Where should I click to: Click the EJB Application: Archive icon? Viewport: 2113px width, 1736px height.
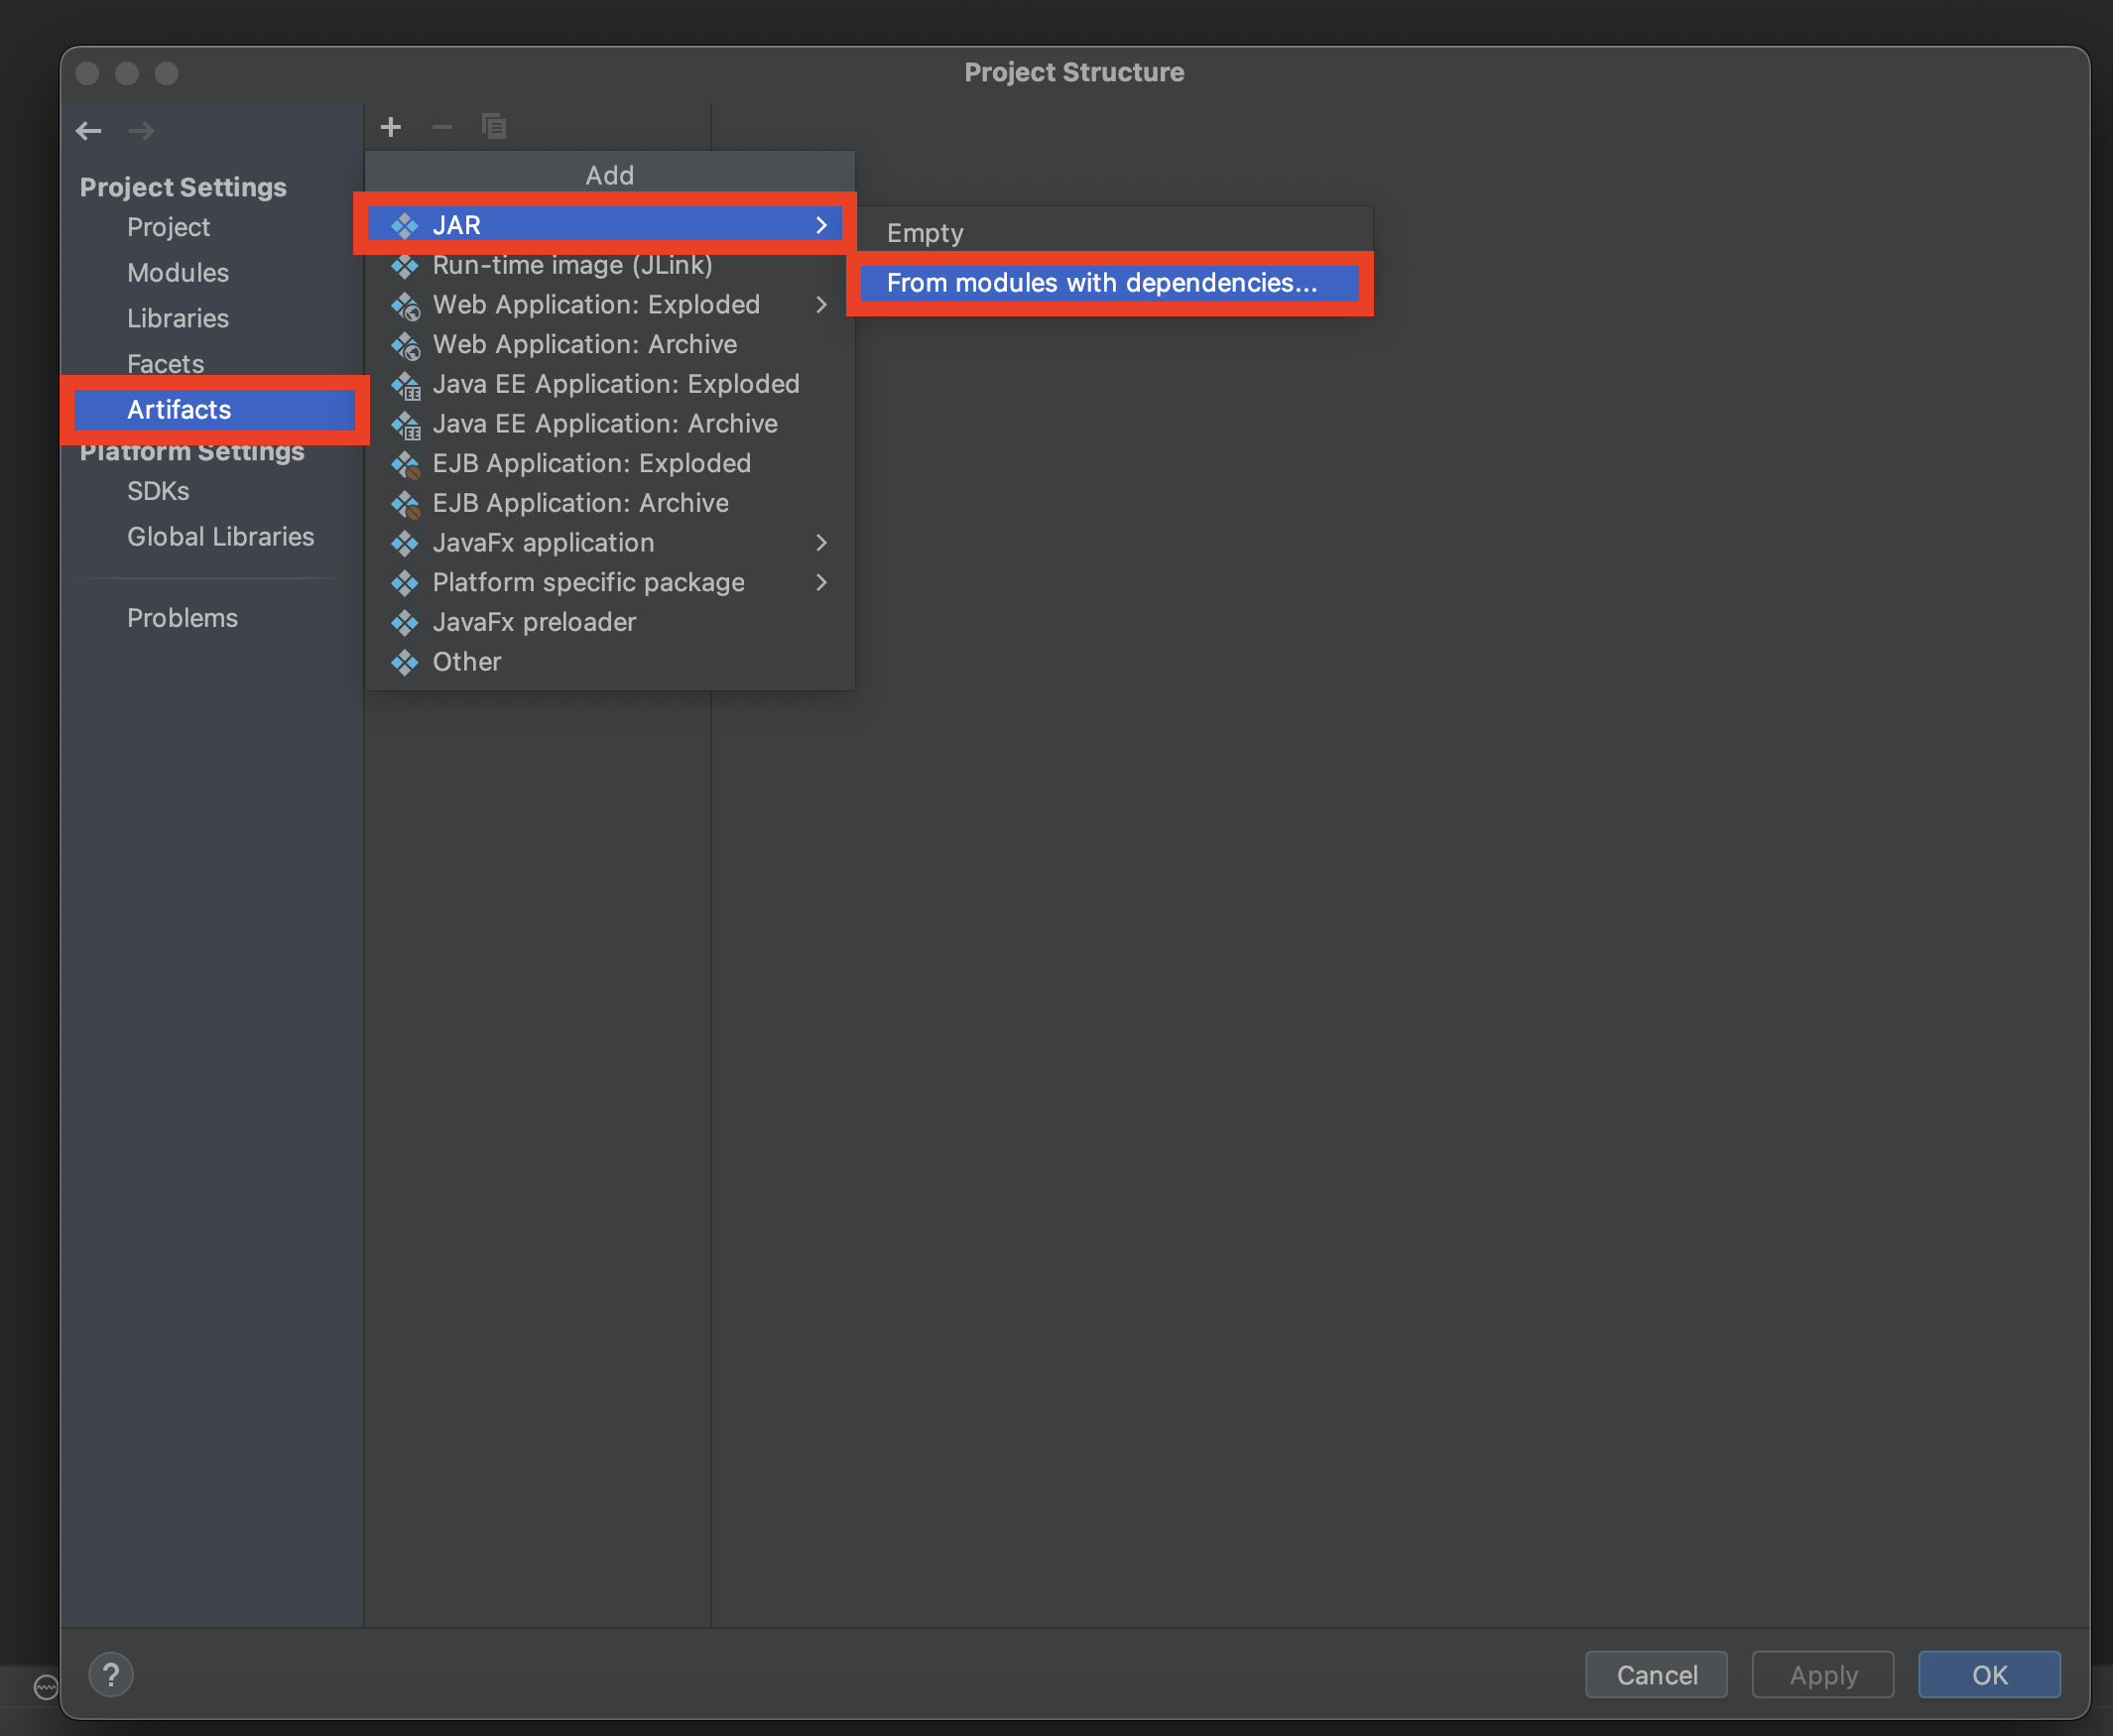[405, 504]
